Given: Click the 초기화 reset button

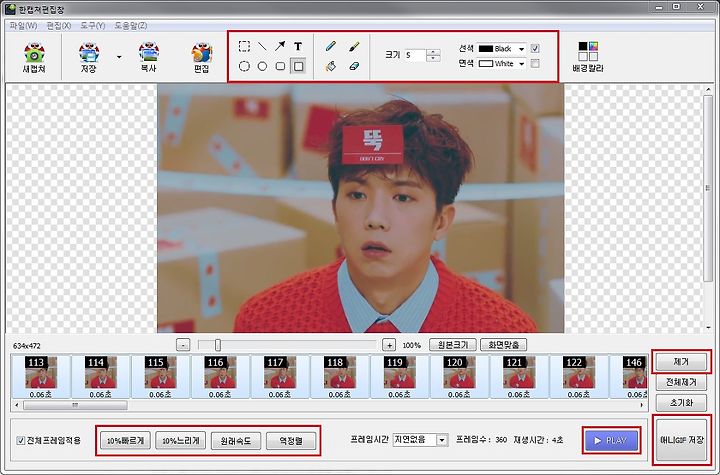Looking at the screenshot, I should pyautogui.click(x=681, y=403).
